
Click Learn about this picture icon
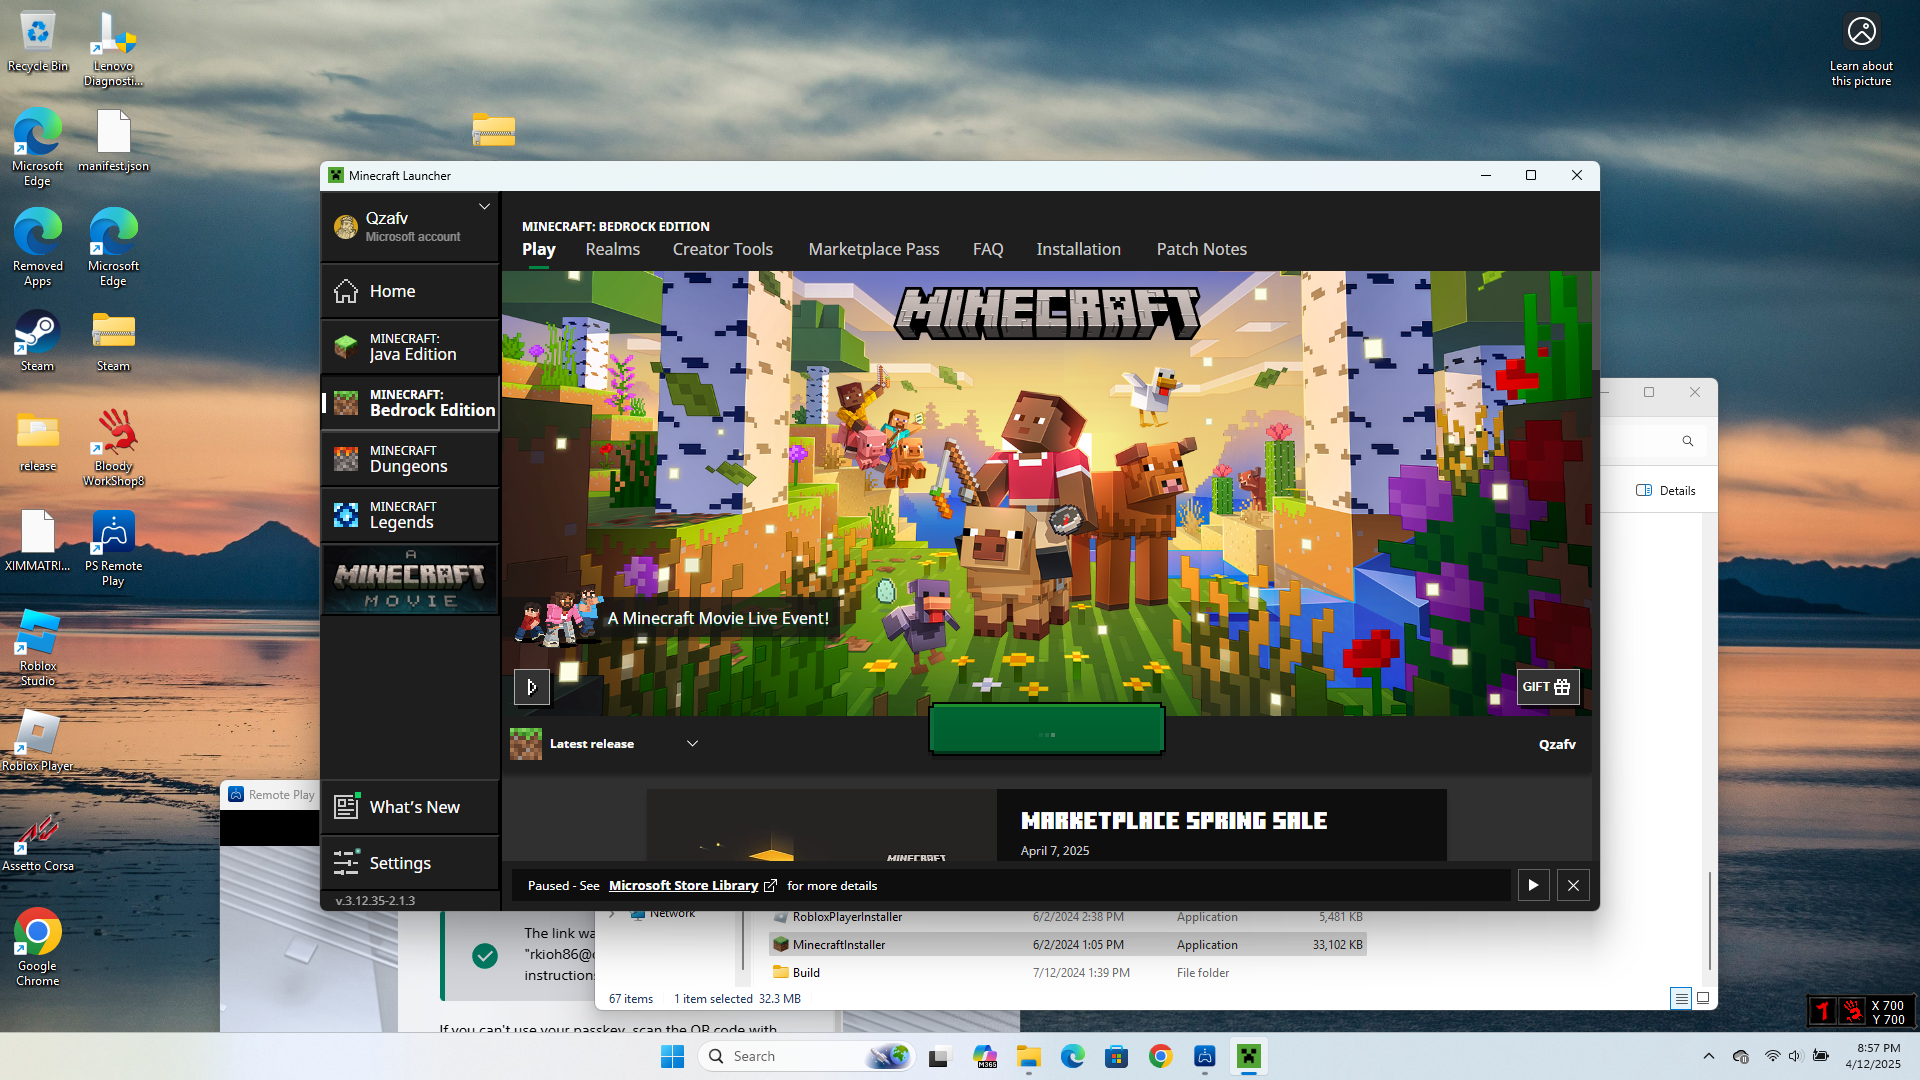pos(1861,50)
